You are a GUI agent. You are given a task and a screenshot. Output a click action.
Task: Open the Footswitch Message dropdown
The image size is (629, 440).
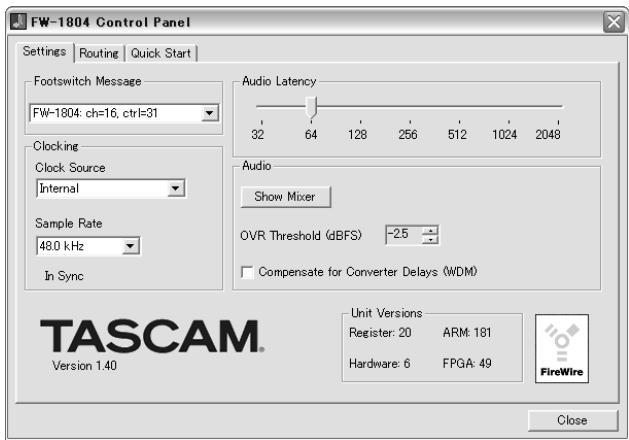coord(209,114)
